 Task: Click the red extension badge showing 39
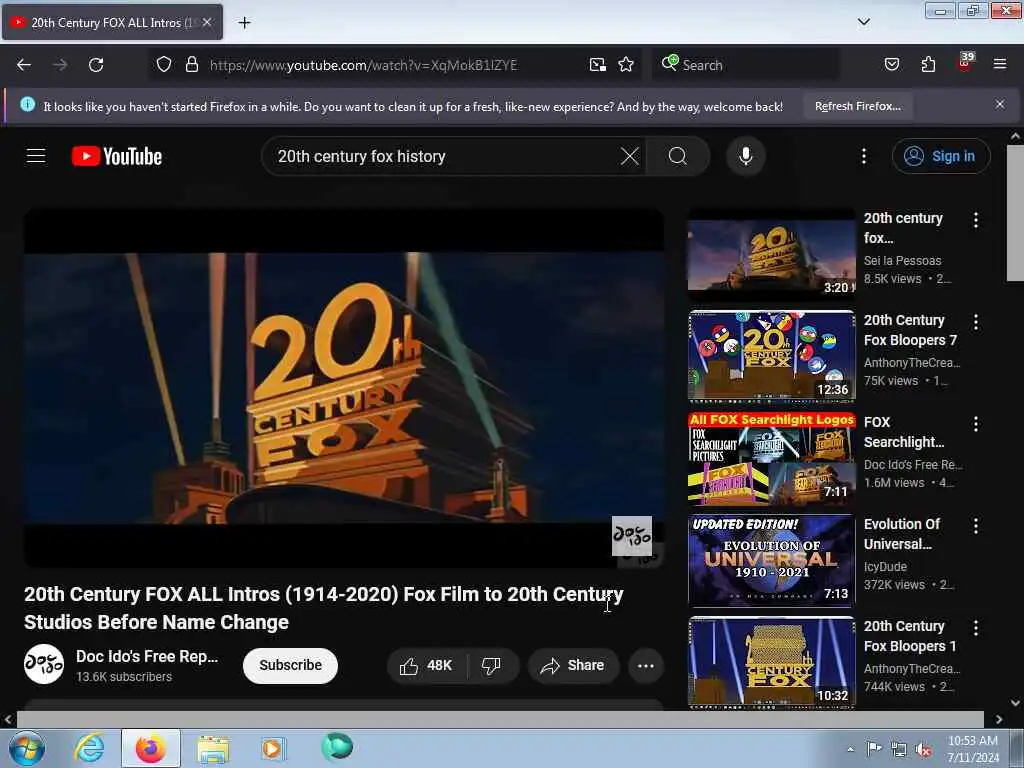965,62
